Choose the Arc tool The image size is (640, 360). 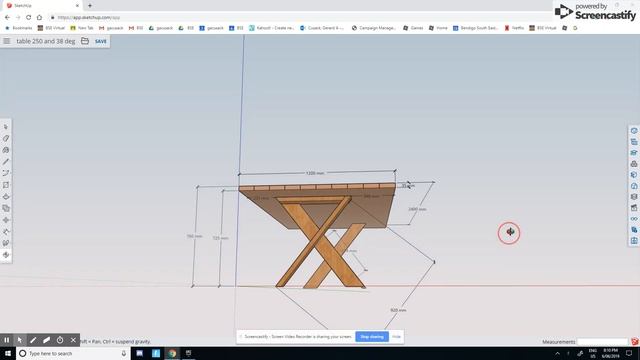(x=6, y=173)
